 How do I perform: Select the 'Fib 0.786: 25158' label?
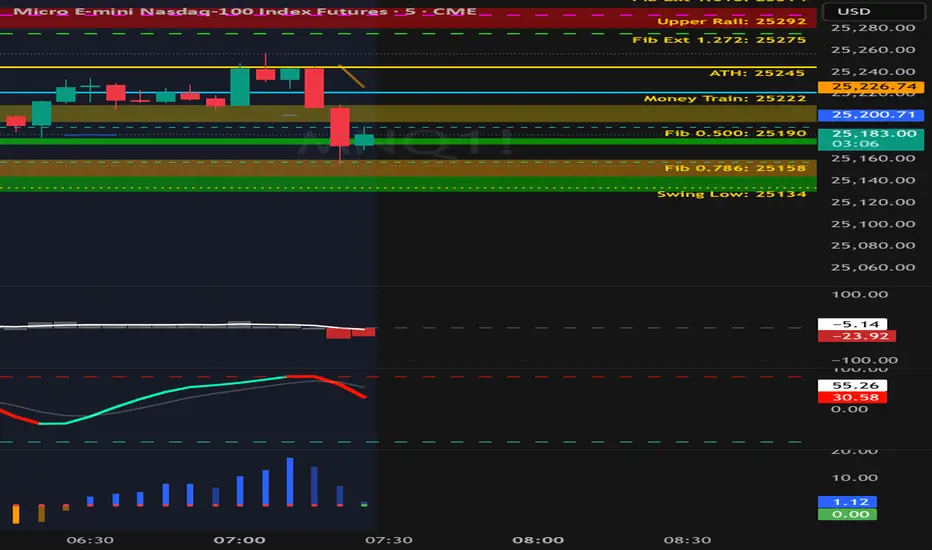735,168
